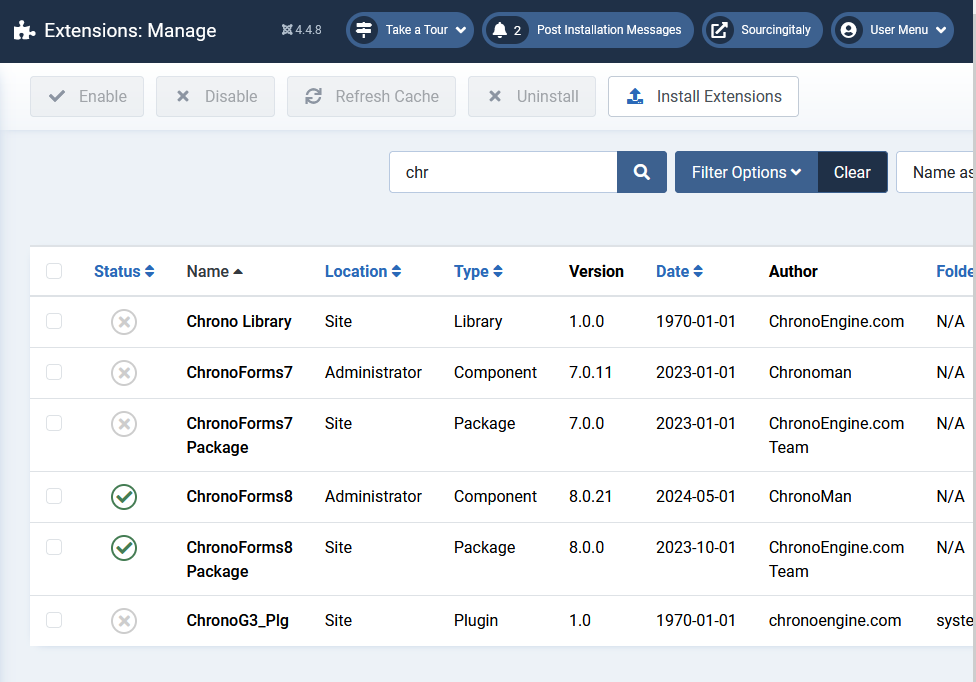This screenshot has width=976, height=682.
Task: Click the Chrono Library name cell
Action: tap(239, 322)
